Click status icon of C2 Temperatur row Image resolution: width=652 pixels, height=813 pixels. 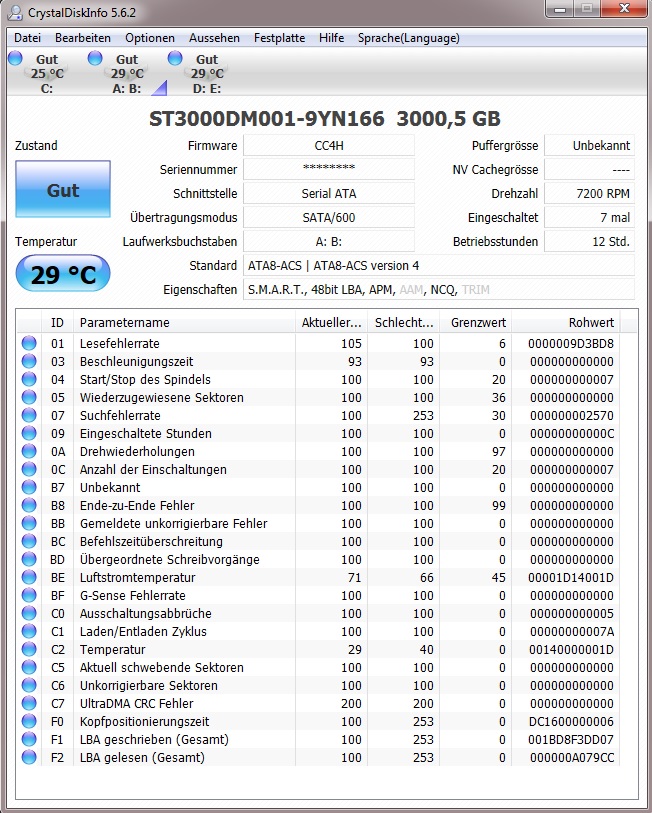point(29,649)
